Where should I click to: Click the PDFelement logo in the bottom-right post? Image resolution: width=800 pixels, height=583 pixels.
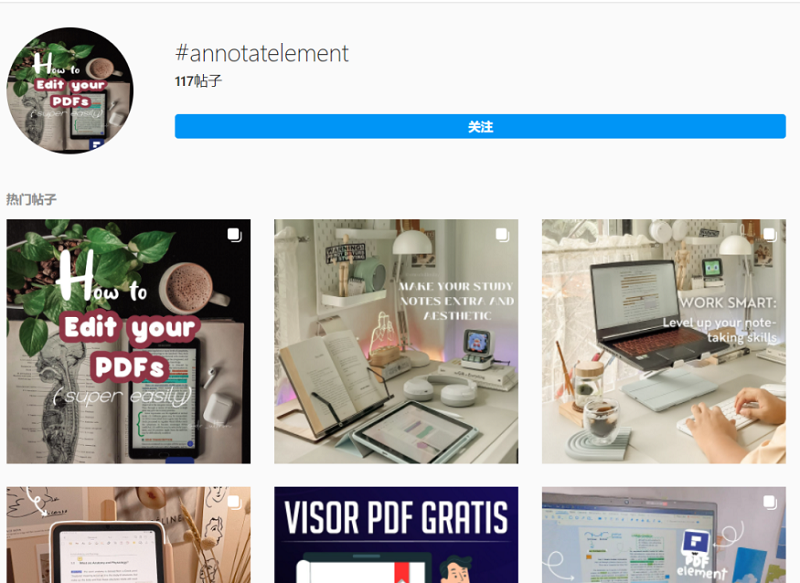(696, 543)
